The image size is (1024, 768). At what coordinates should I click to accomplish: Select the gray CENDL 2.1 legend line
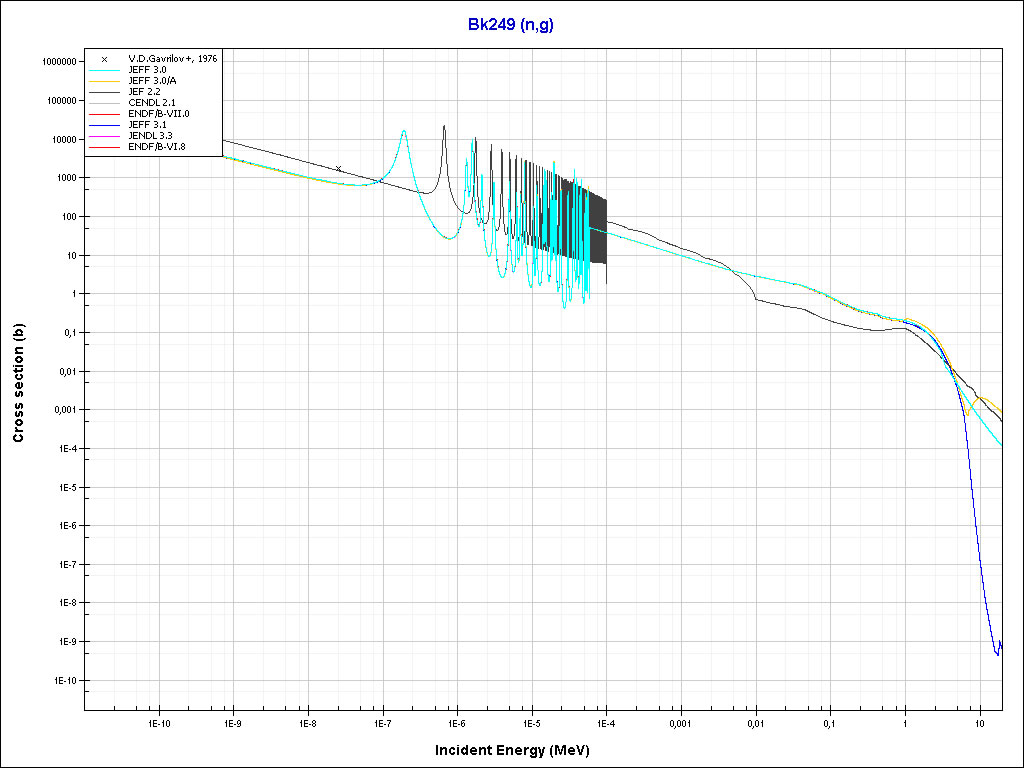pyautogui.click(x=104, y=103)
